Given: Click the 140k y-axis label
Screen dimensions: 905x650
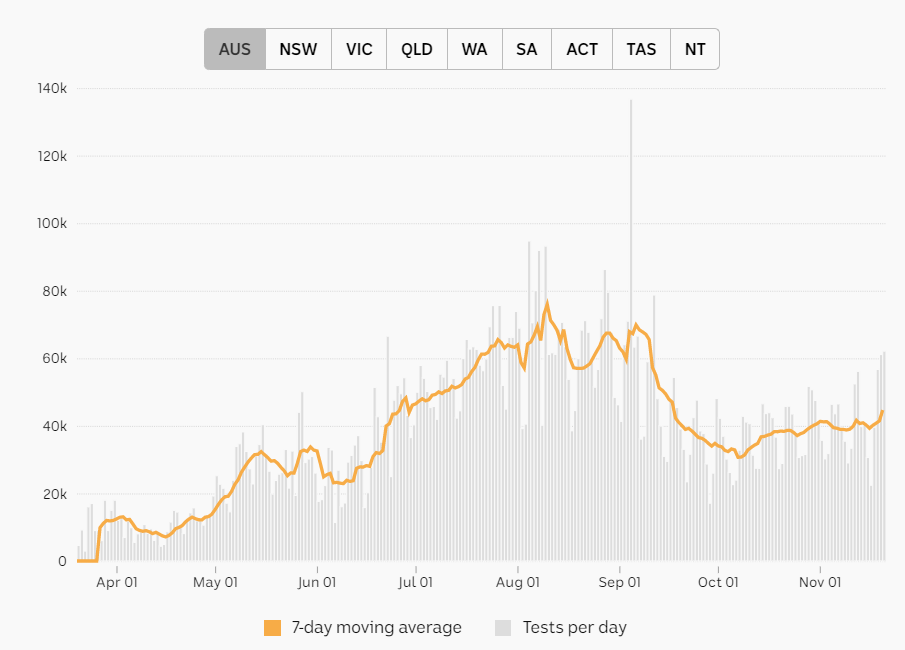Looking at the screenshot, I should pyautogui.click(x=52, y=88).
